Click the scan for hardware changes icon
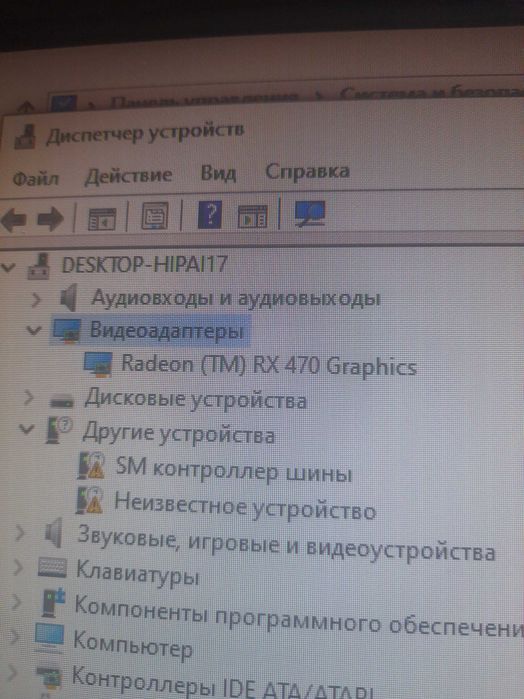 309,214
